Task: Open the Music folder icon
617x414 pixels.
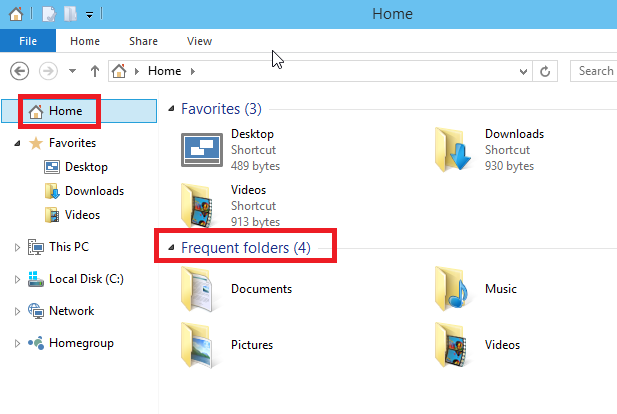Action: 452,289
